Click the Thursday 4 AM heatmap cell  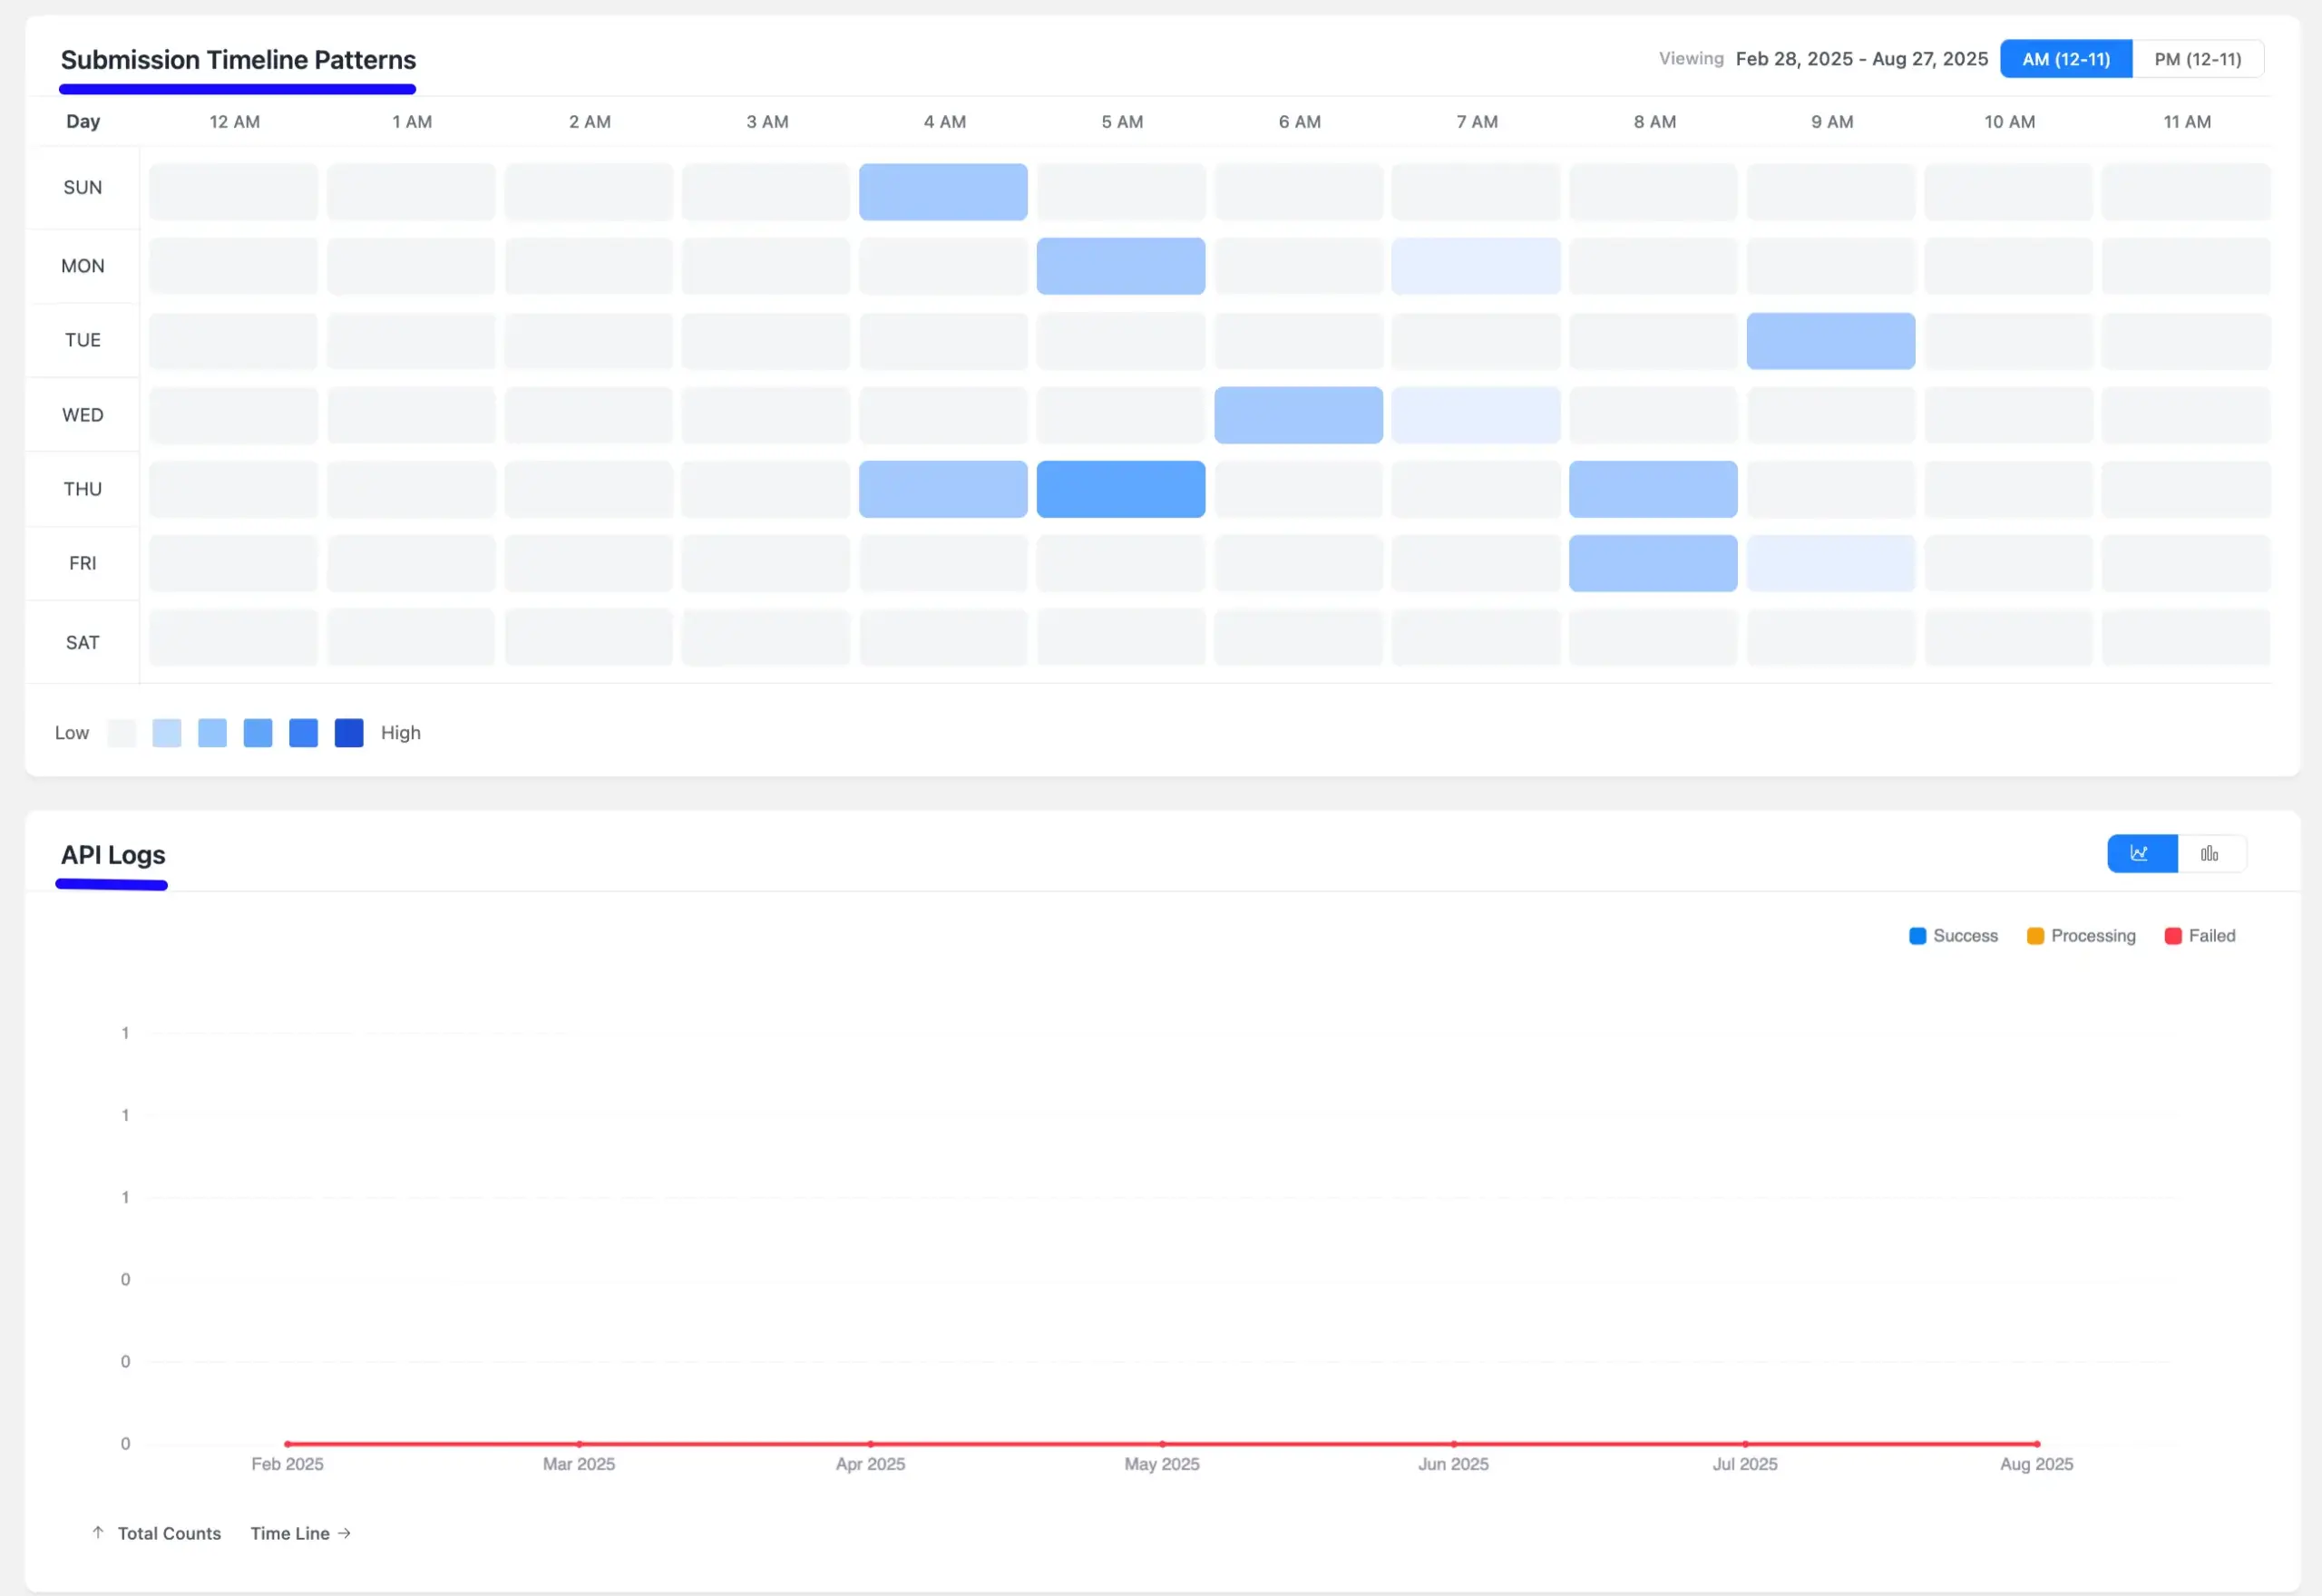pyautogui.click(x=943, y=489)
